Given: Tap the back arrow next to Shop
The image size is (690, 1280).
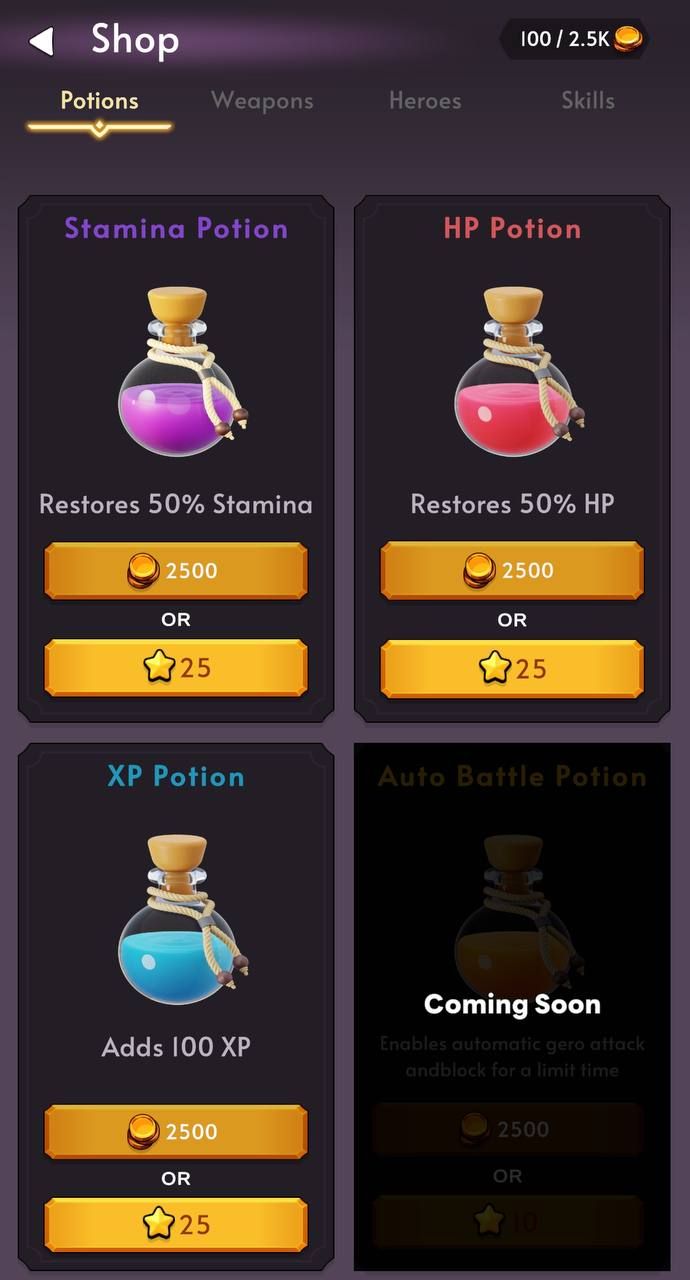Looking at the screenshot, I should point(40,41).
